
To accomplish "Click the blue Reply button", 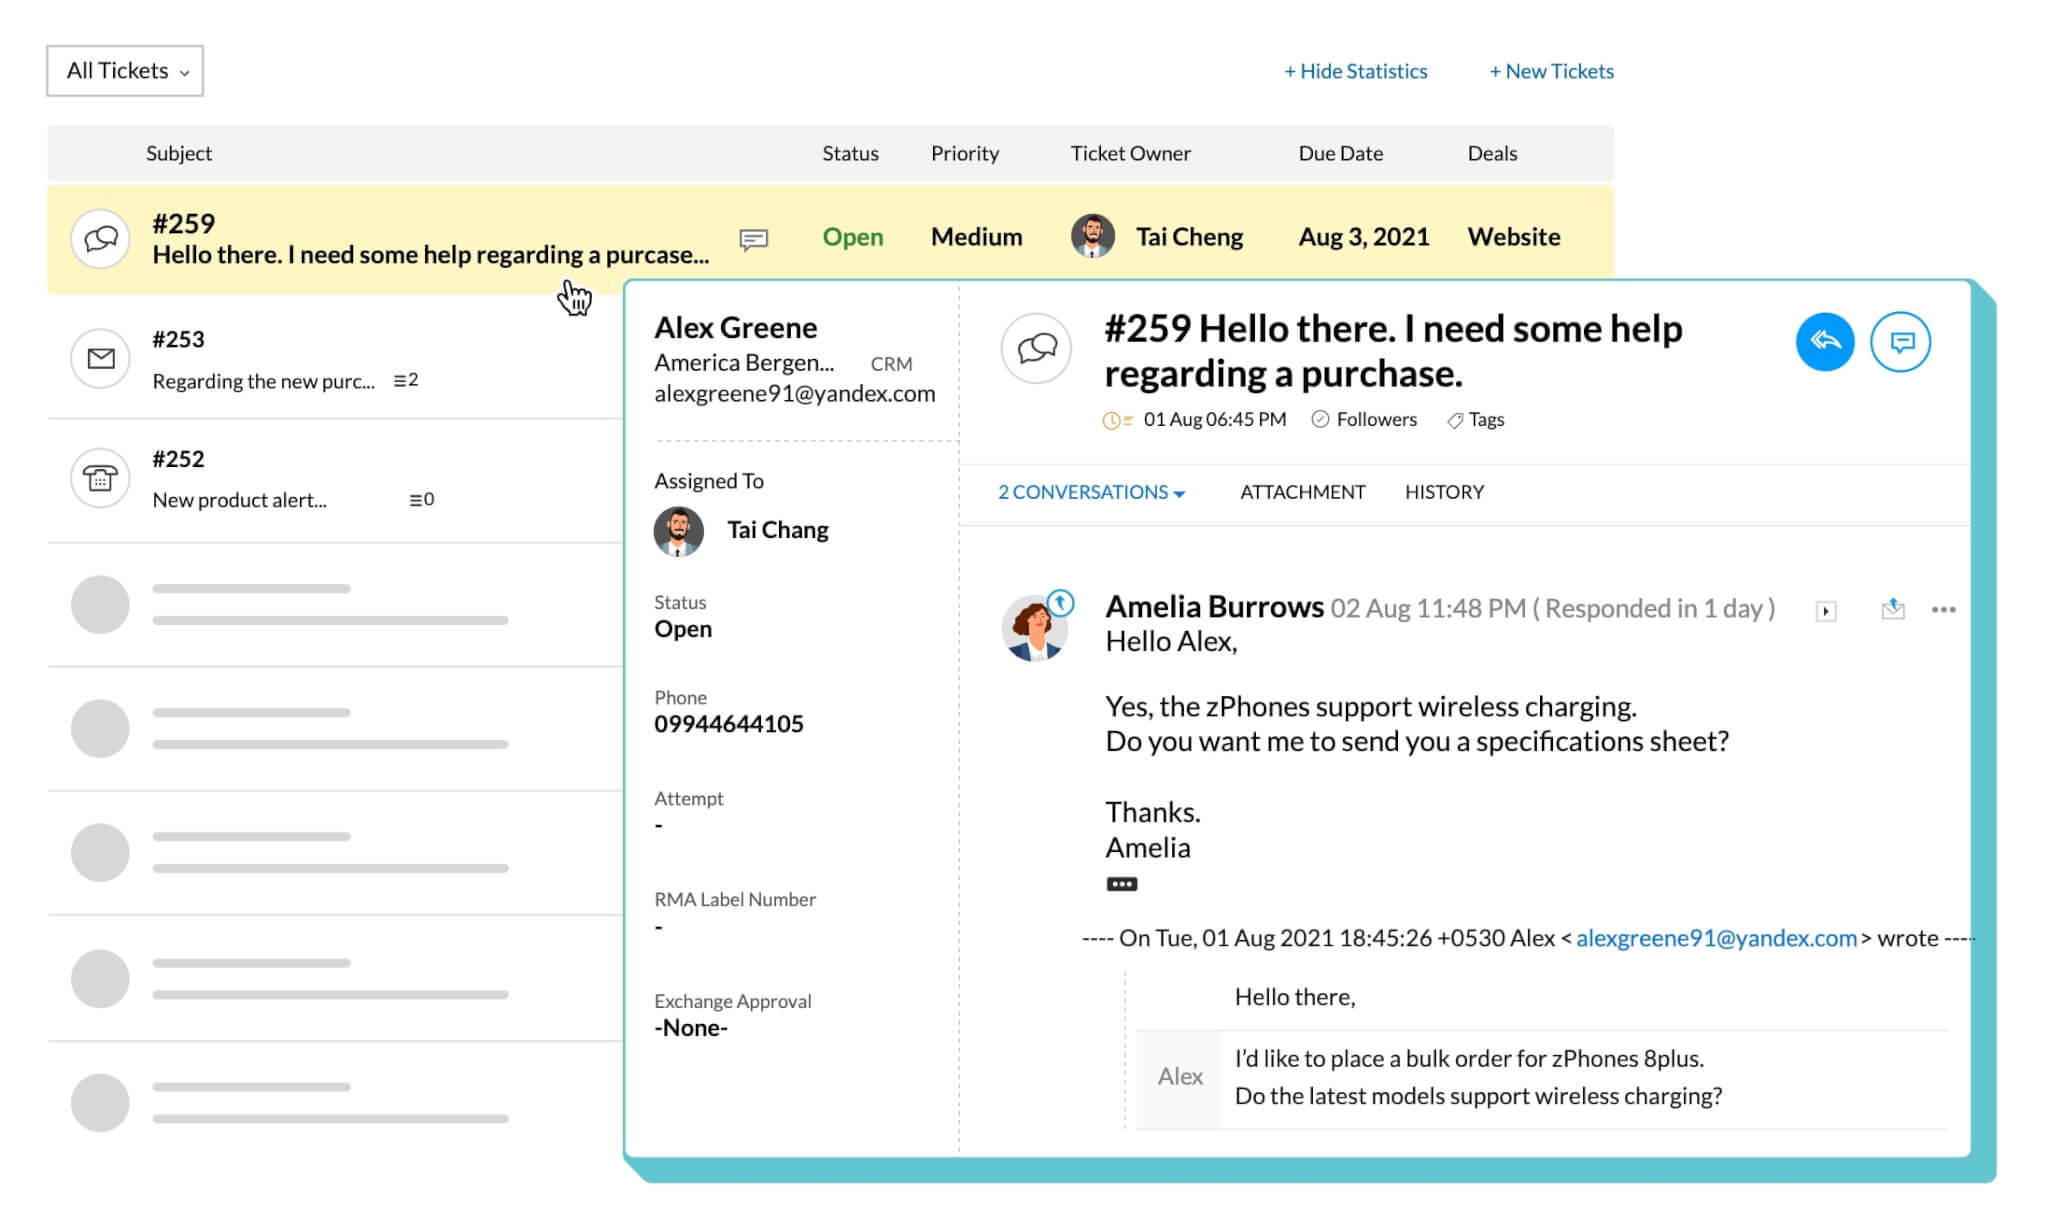I will click(x=1825, y=342).
